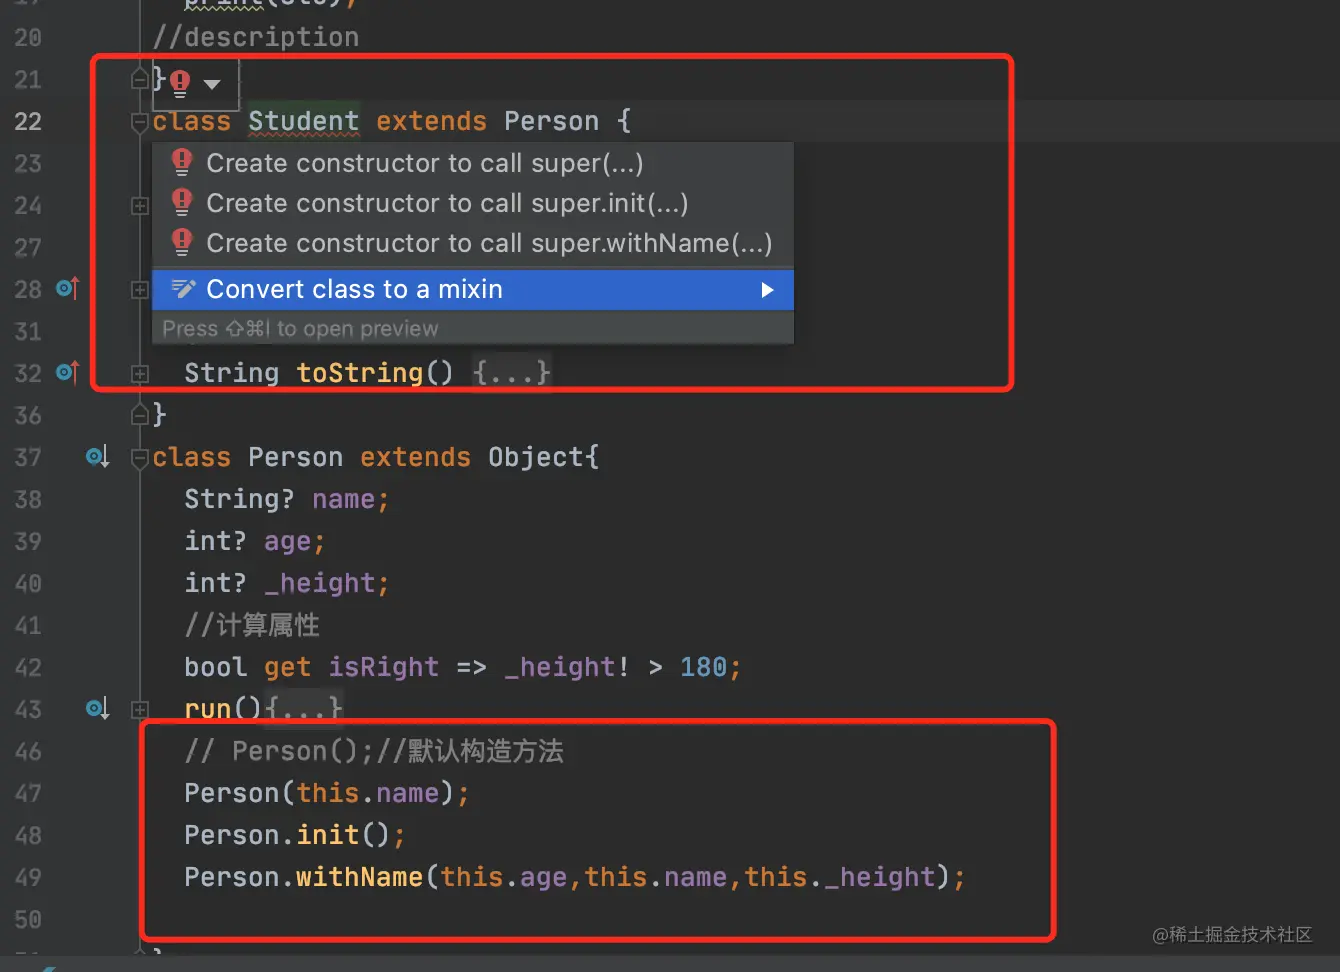
Task: Click 'String? name;' field declaration on line 38
Action: 287,499
